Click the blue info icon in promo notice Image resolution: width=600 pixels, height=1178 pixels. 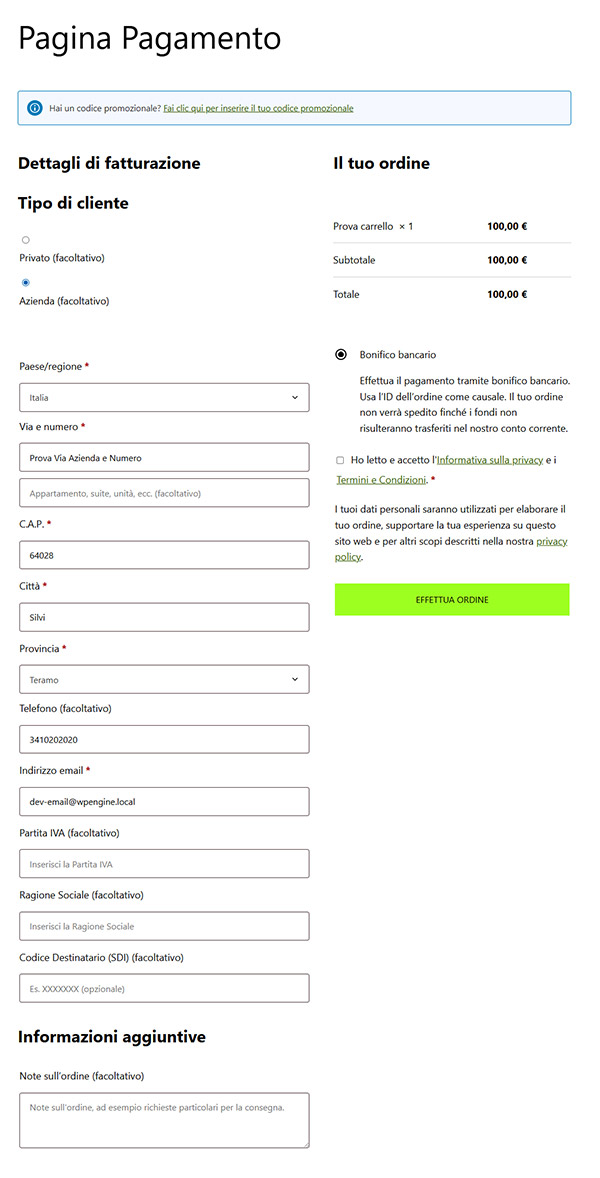pyautogui.click(x=35, y=108)
